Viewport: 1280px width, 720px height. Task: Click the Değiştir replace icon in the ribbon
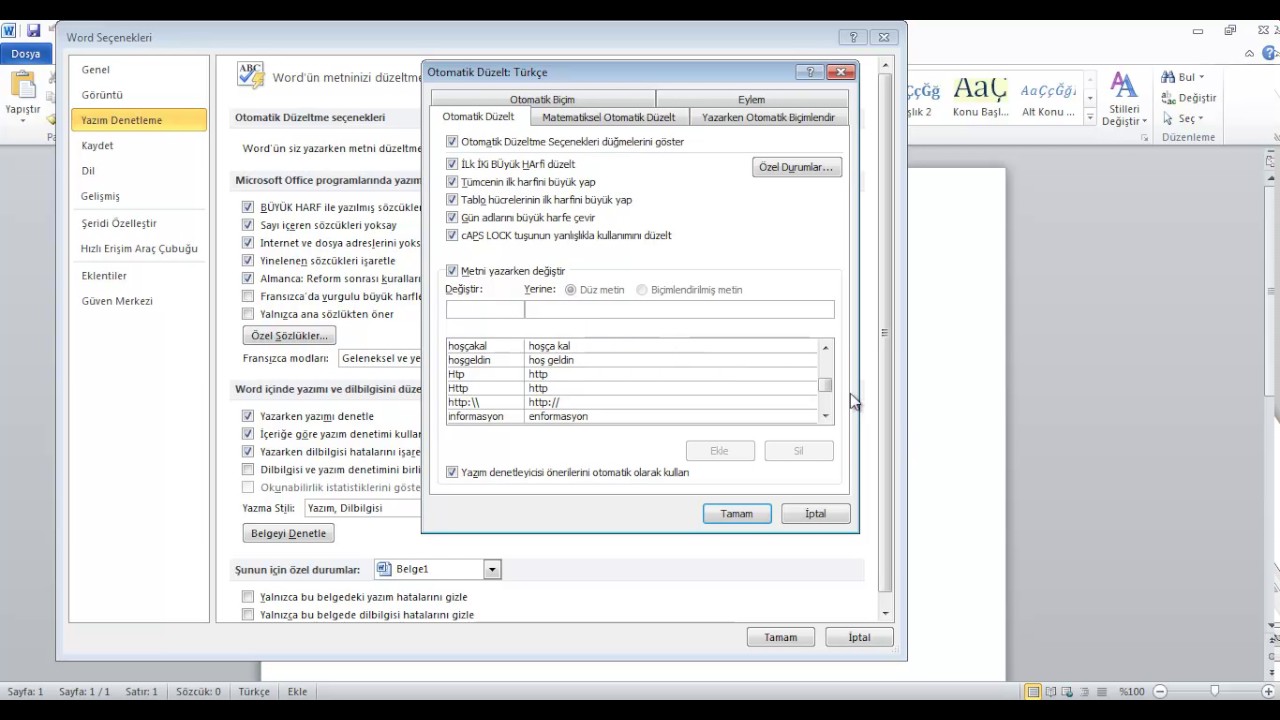[1168, 98]
